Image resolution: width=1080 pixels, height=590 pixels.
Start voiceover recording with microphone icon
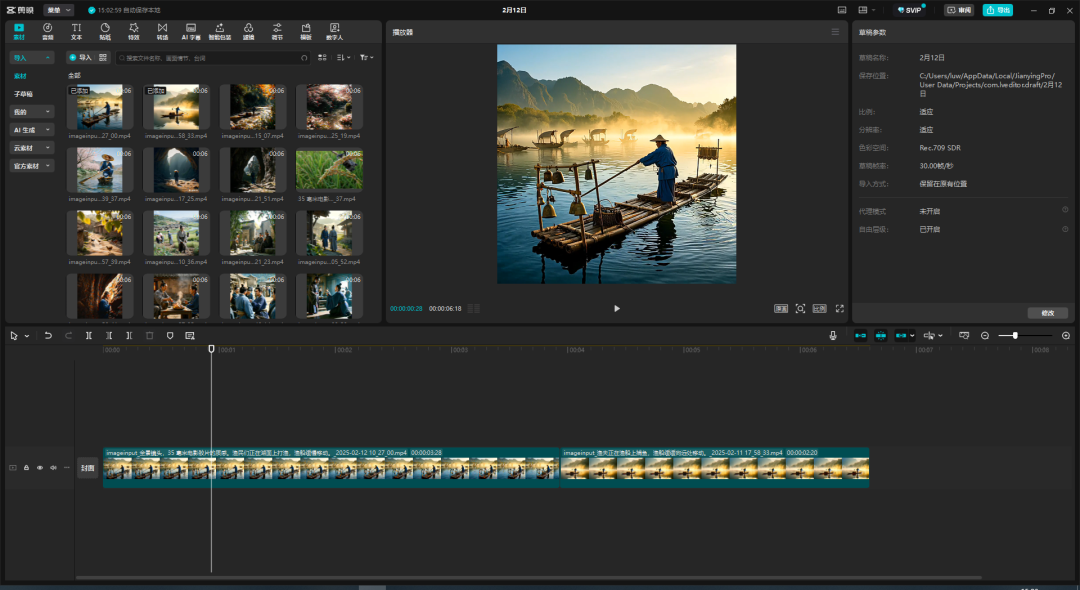pos(833,335)
